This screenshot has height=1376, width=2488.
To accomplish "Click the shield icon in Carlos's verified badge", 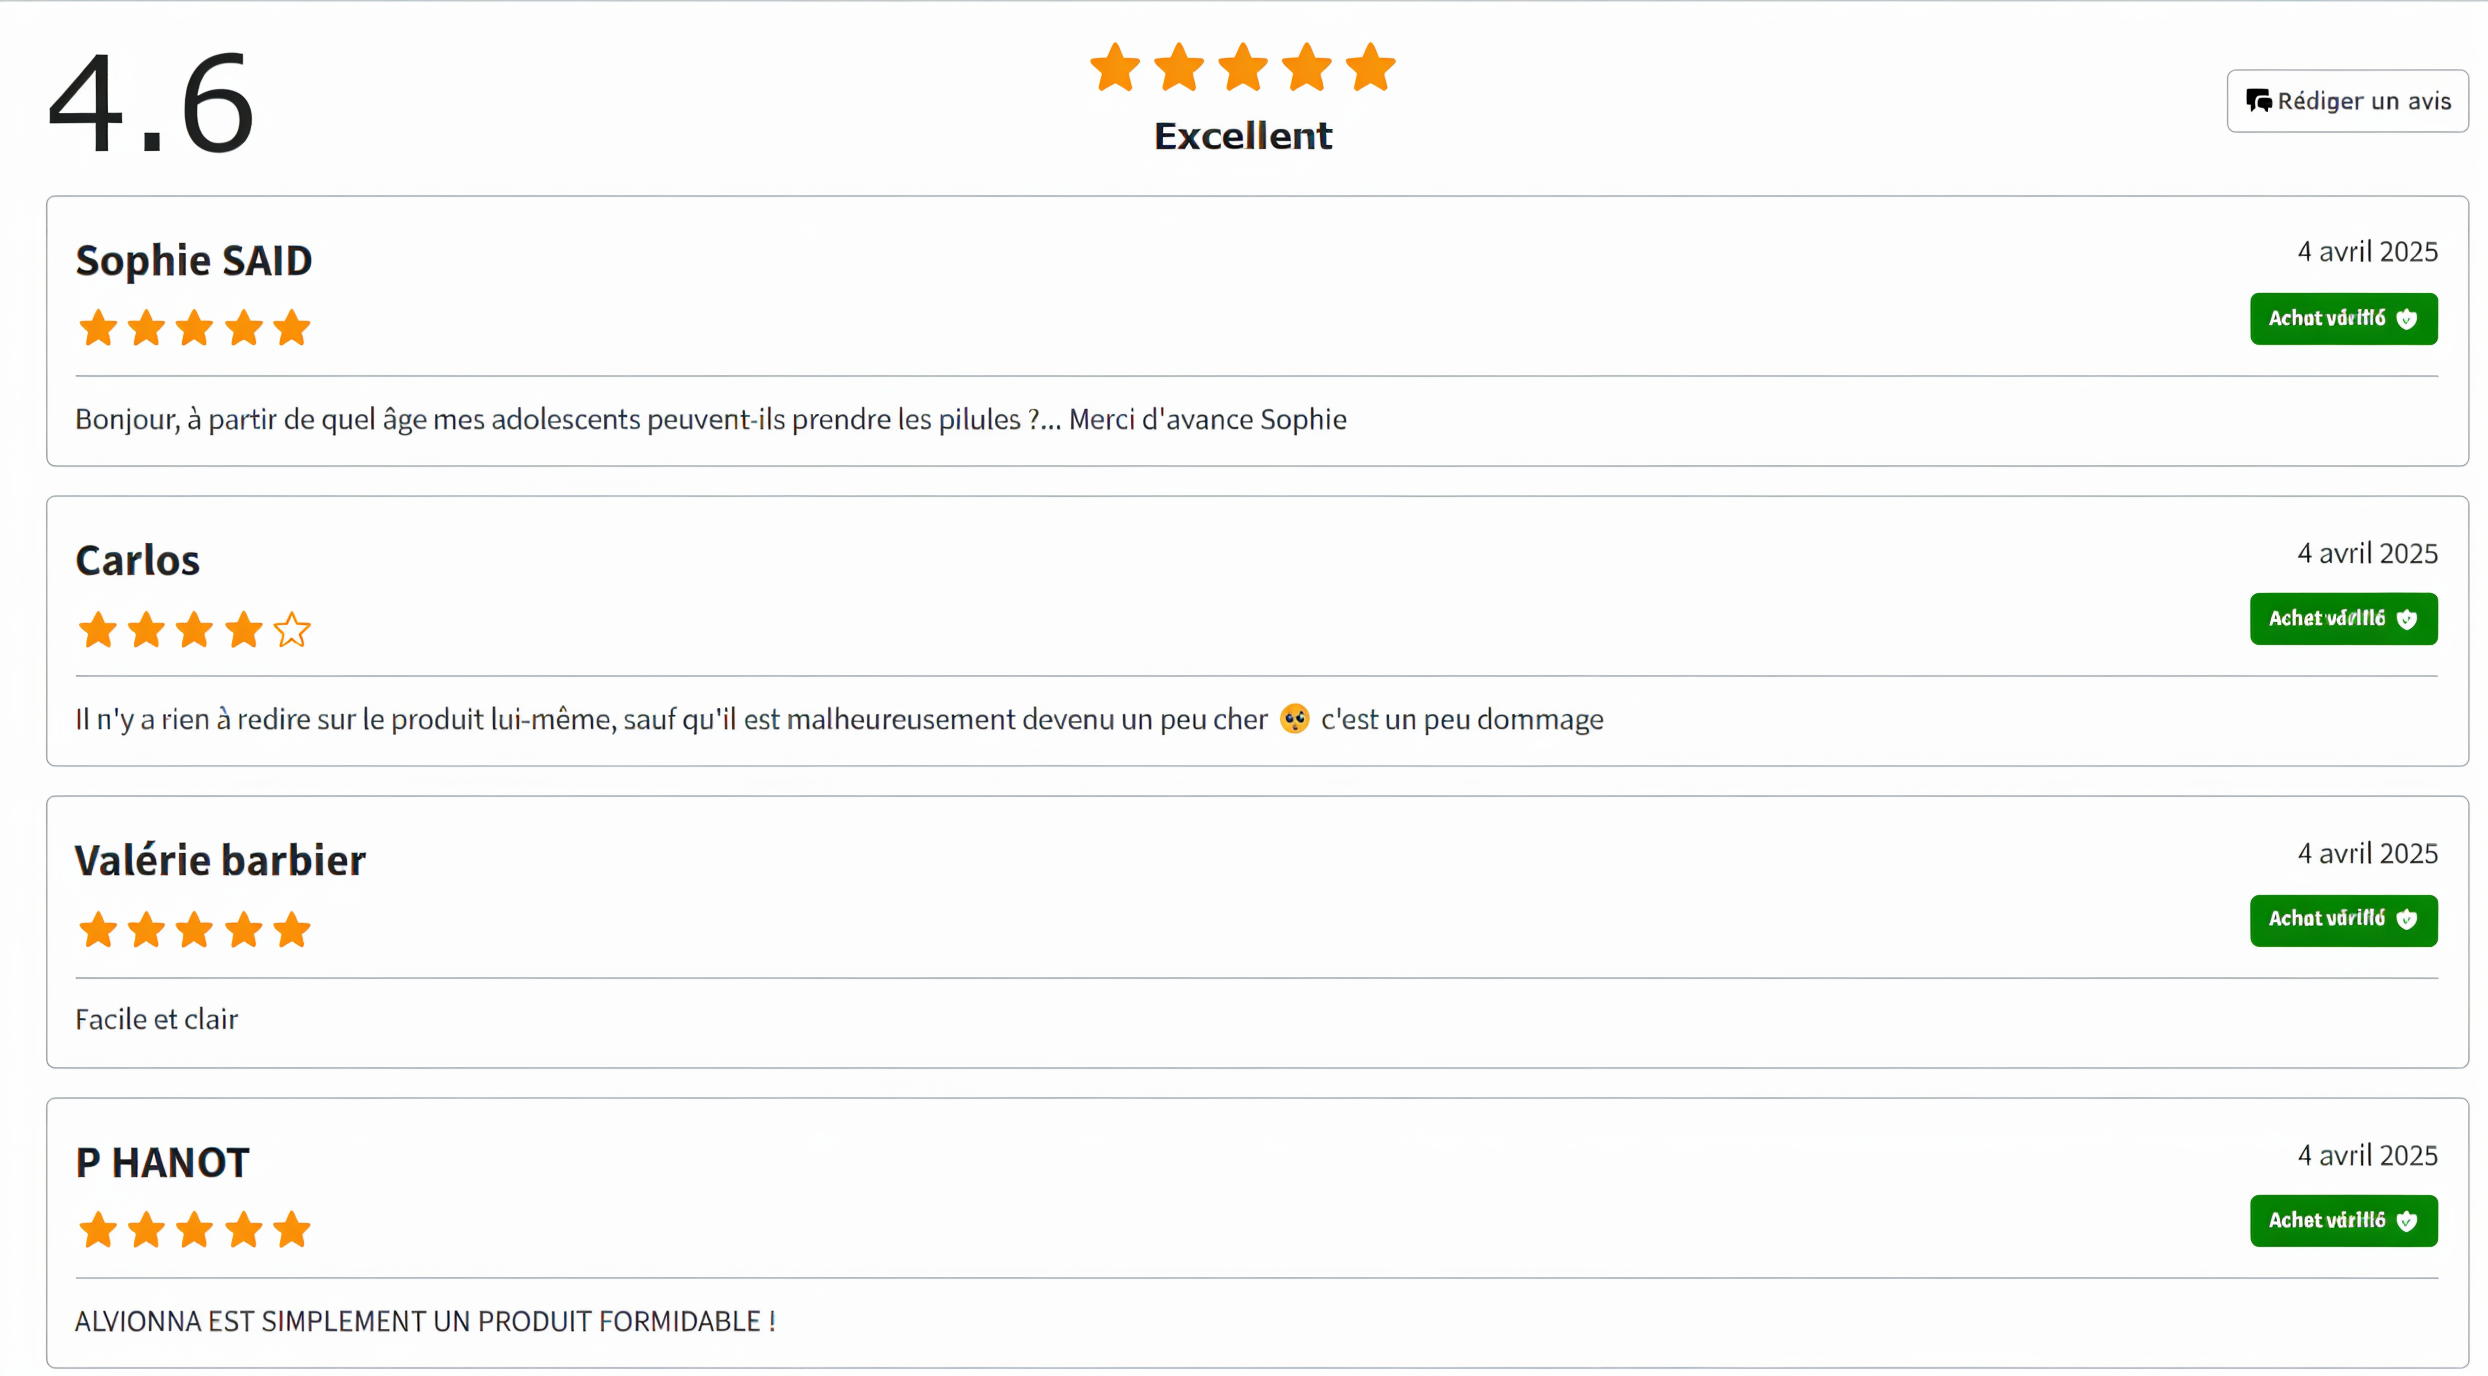I will 2407,619.
